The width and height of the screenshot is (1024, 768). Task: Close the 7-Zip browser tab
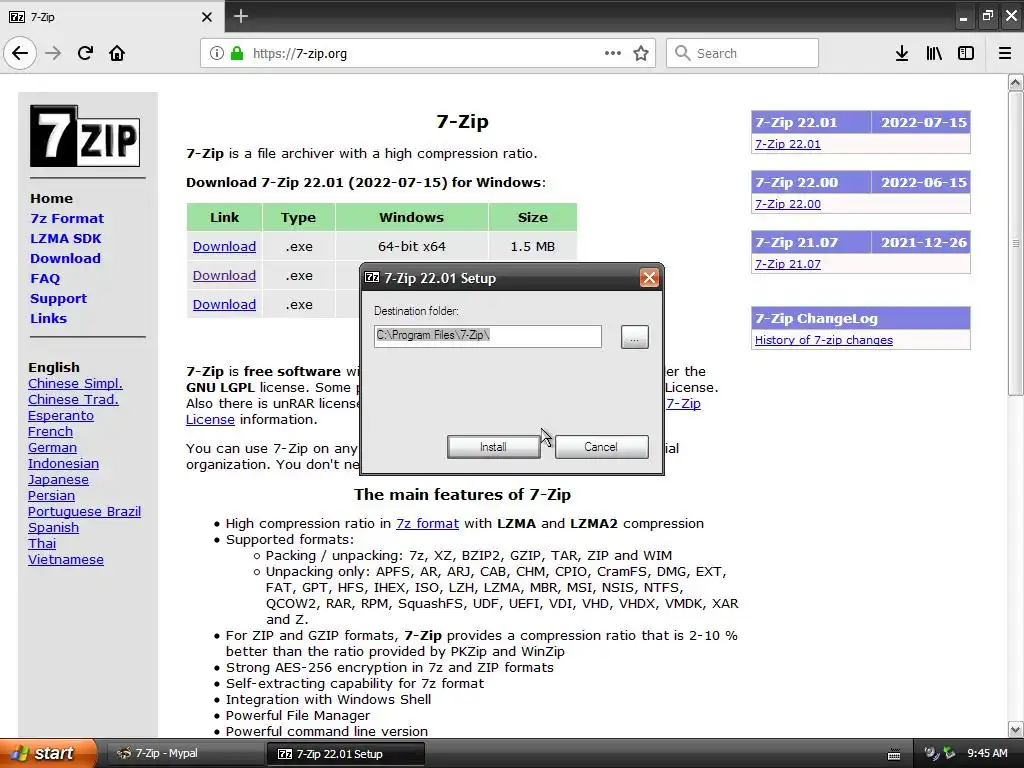coord(206,17)
